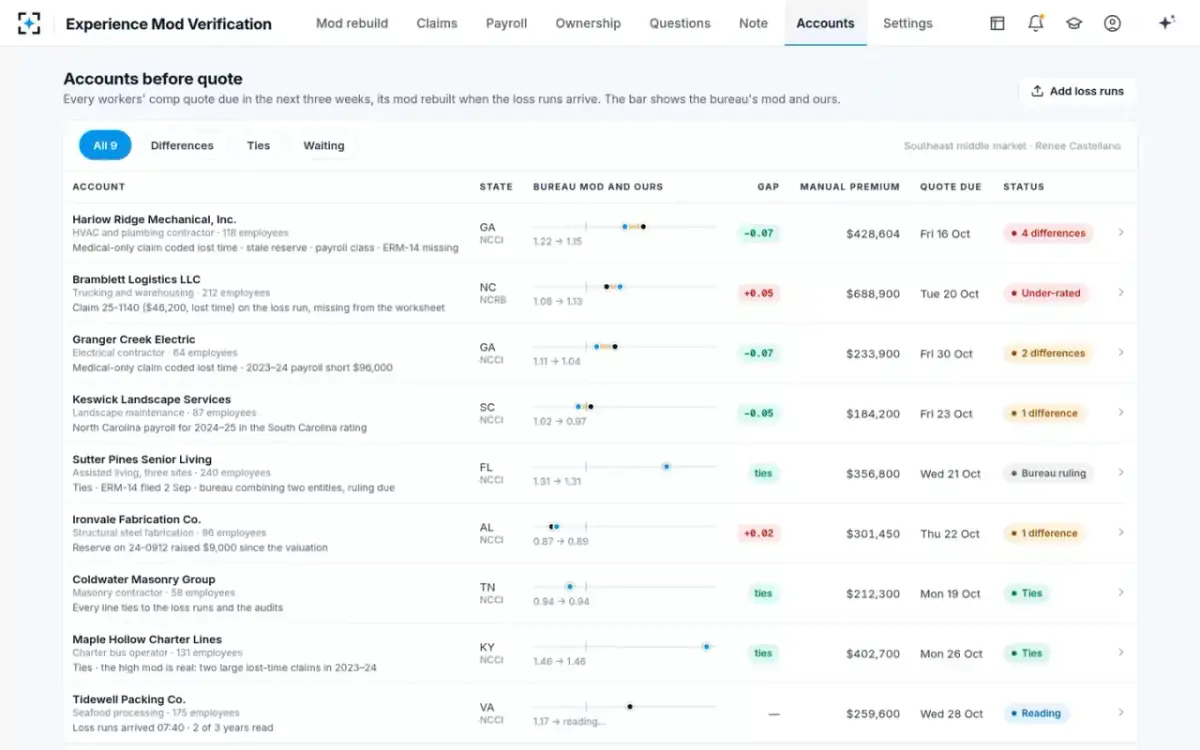Open Bramblett Logistics LLC account name
This screenshot has height=750, width=1200.
(x=136, y=279)
